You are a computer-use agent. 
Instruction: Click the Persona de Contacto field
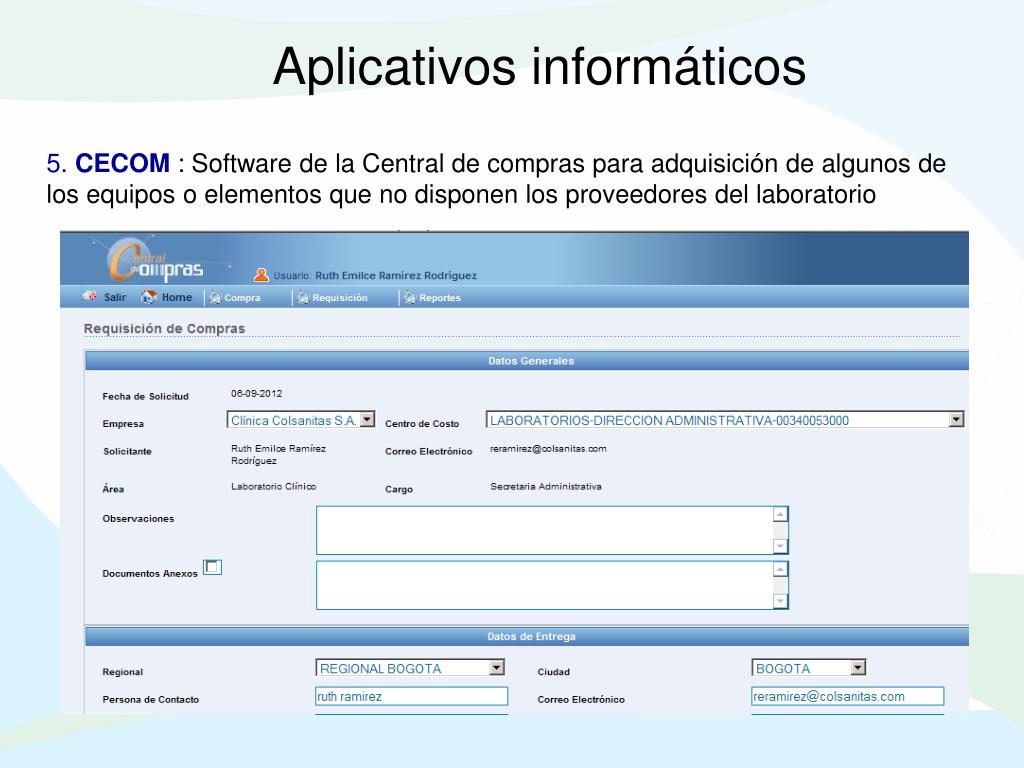click(411, 696)
